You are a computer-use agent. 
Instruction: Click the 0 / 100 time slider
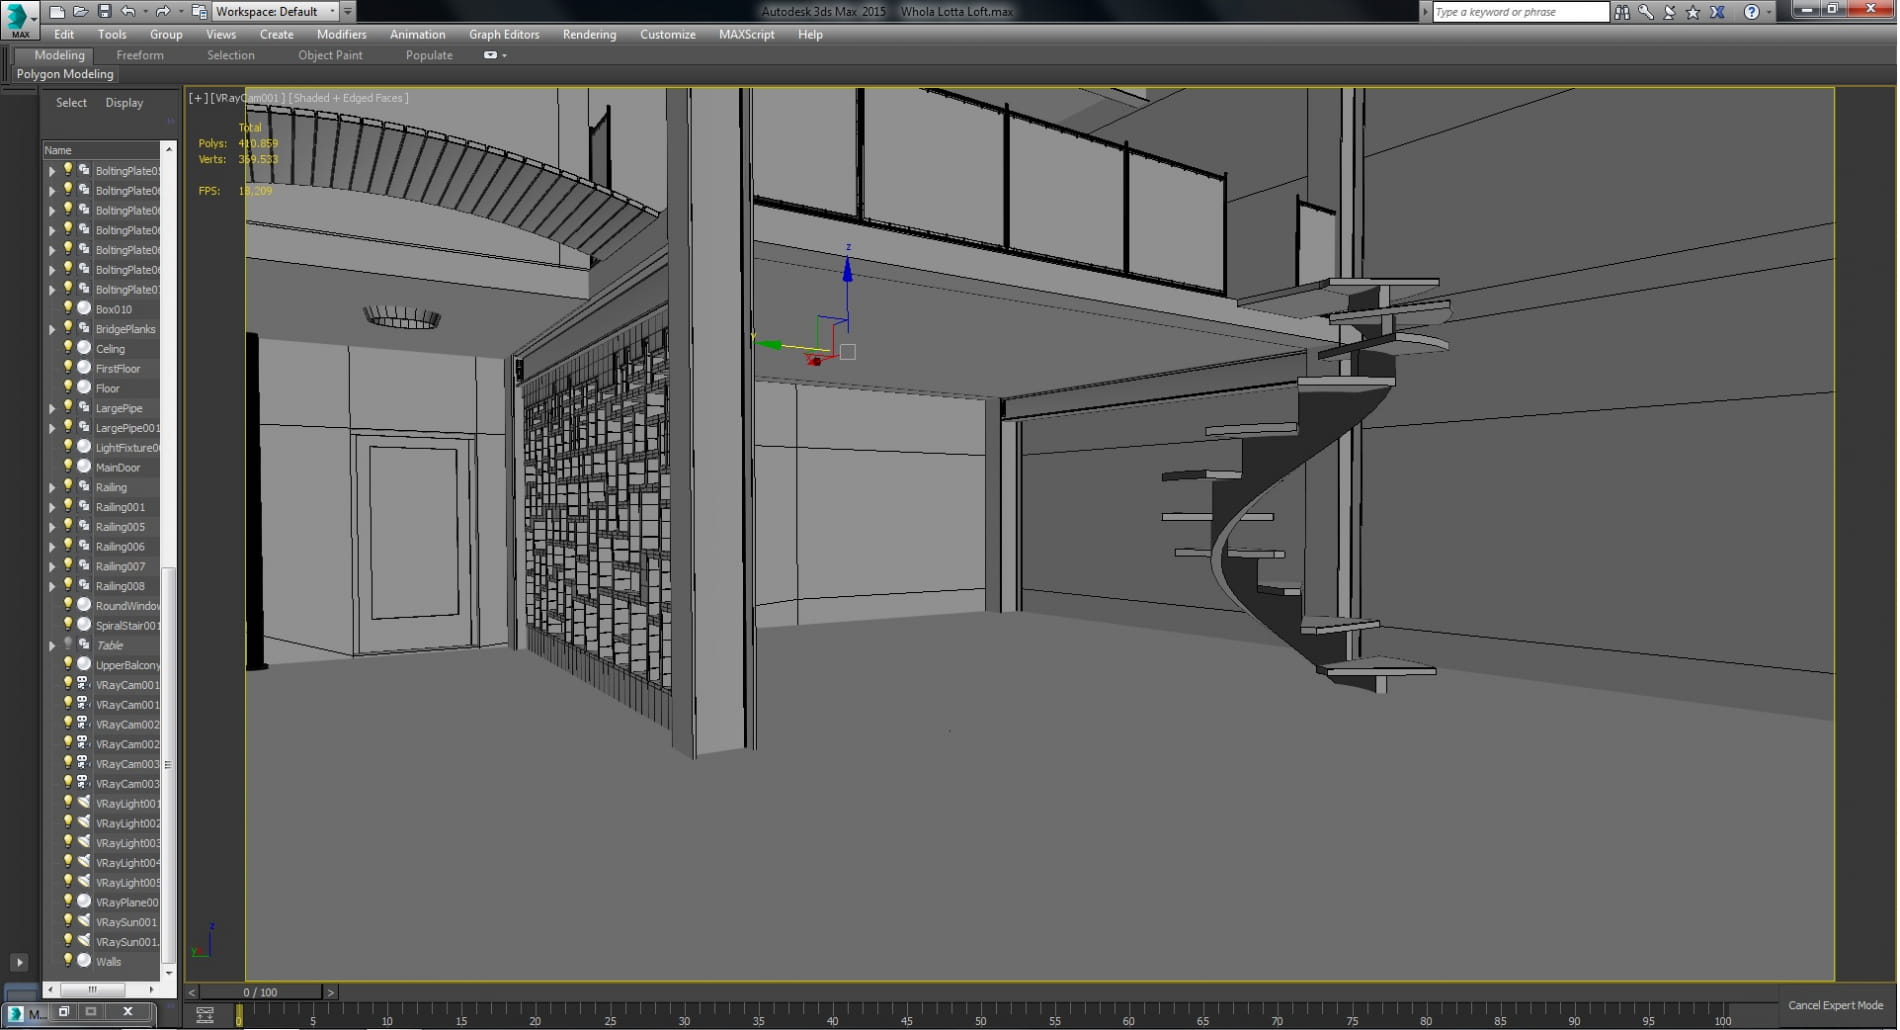point(260,992)
